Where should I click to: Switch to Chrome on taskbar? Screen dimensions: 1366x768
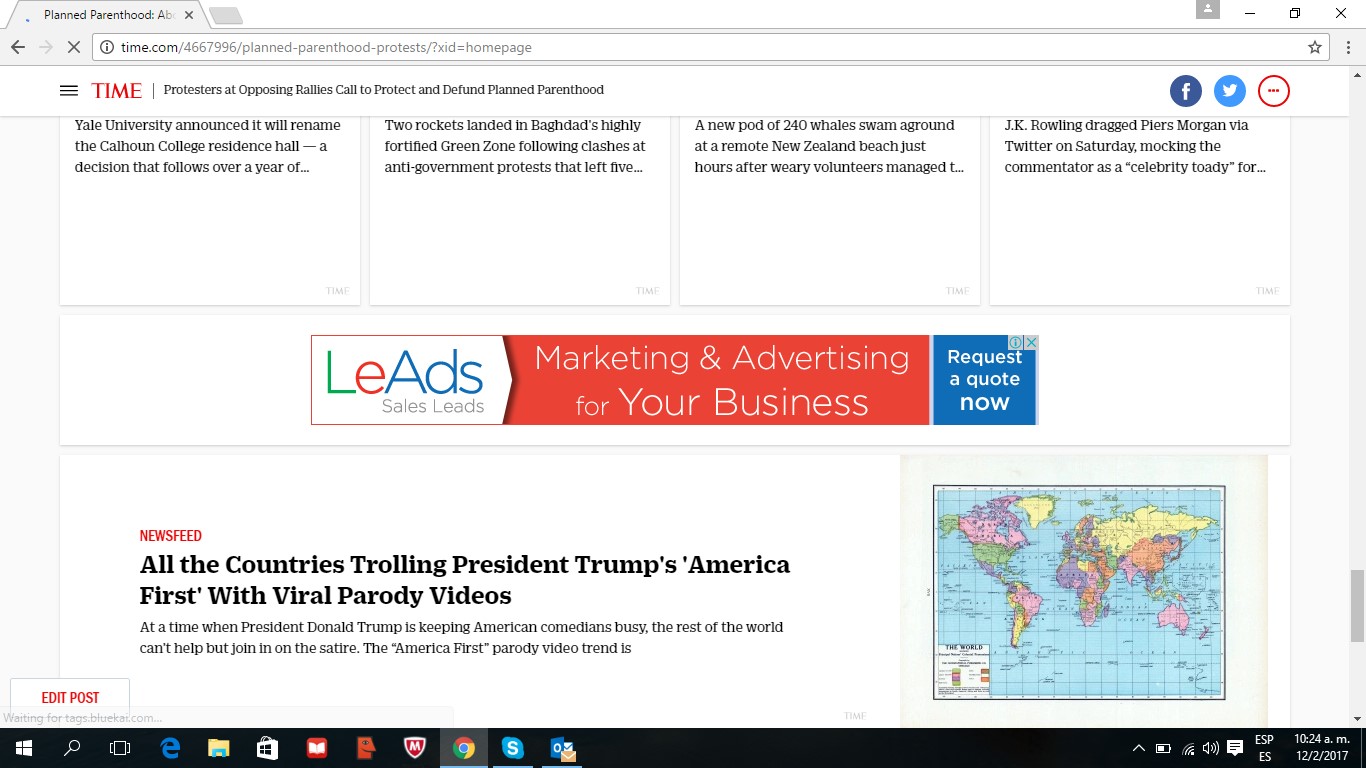(x=464, y=748)
